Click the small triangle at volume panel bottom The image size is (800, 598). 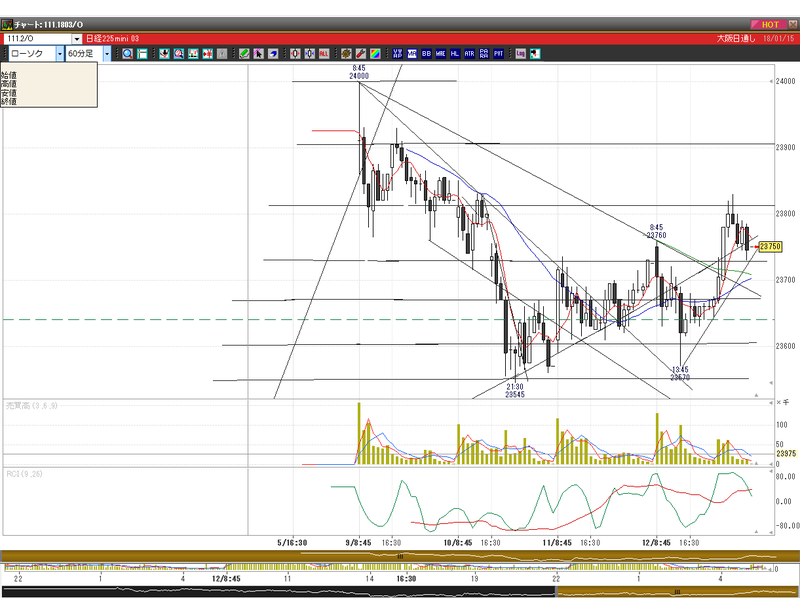tap(756, 463)
